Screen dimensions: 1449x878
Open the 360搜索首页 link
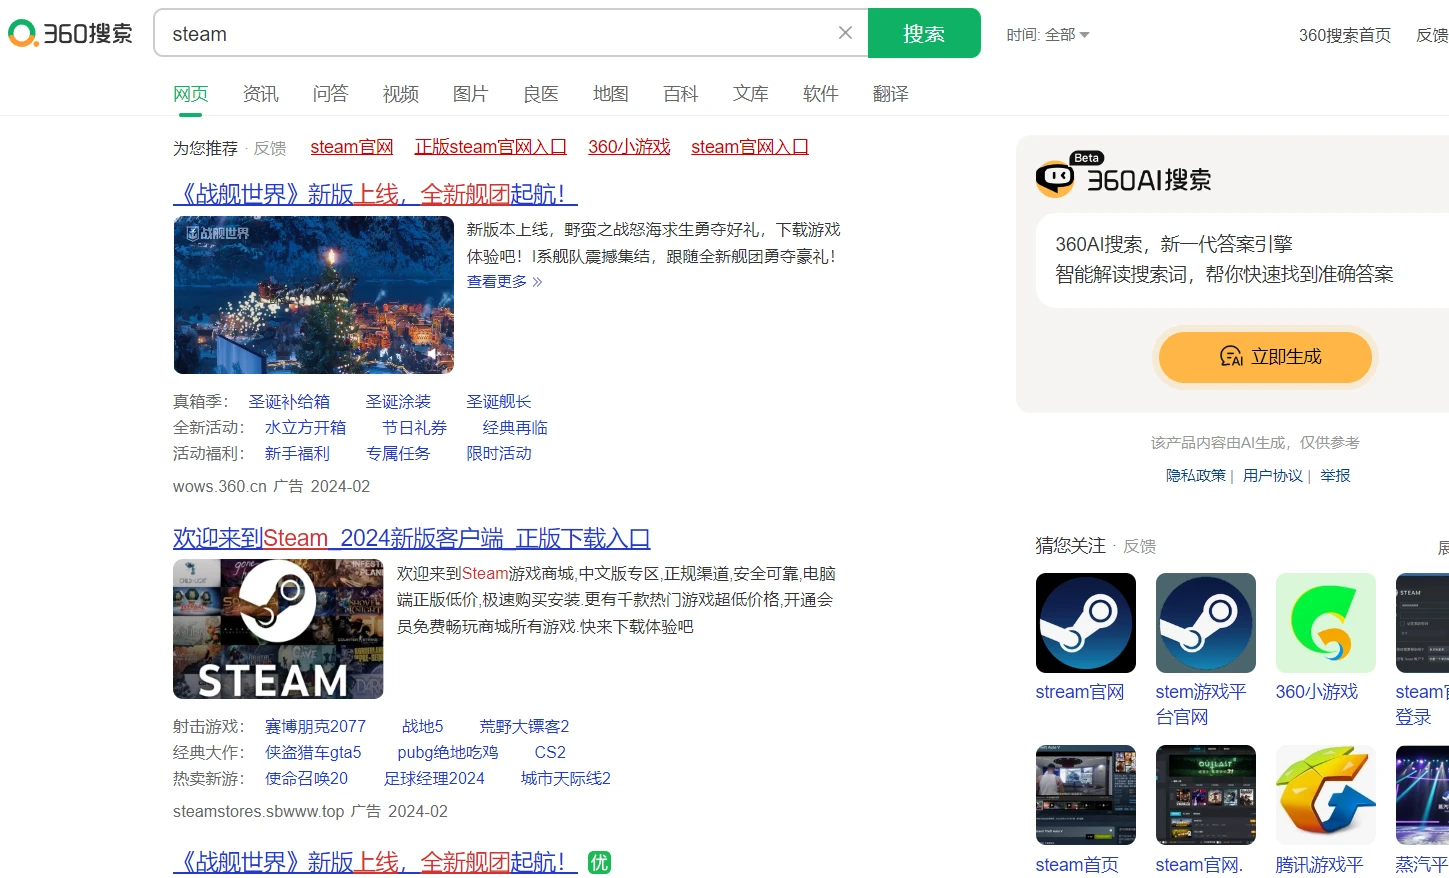coord(1344,35)
